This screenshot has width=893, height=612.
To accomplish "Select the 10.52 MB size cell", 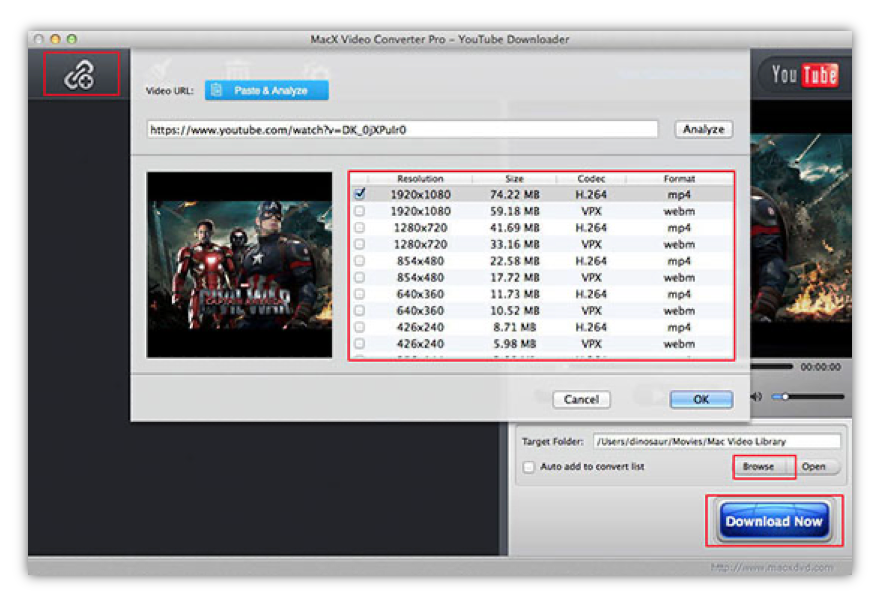I will [514, 310].
